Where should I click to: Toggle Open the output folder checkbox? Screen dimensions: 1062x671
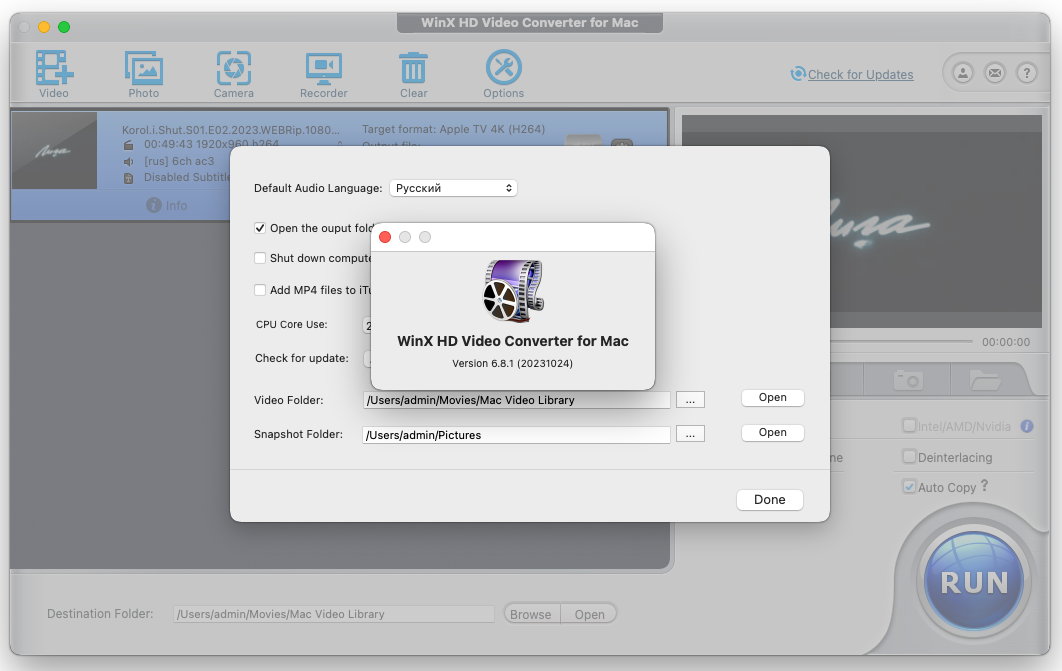point(259,228)
